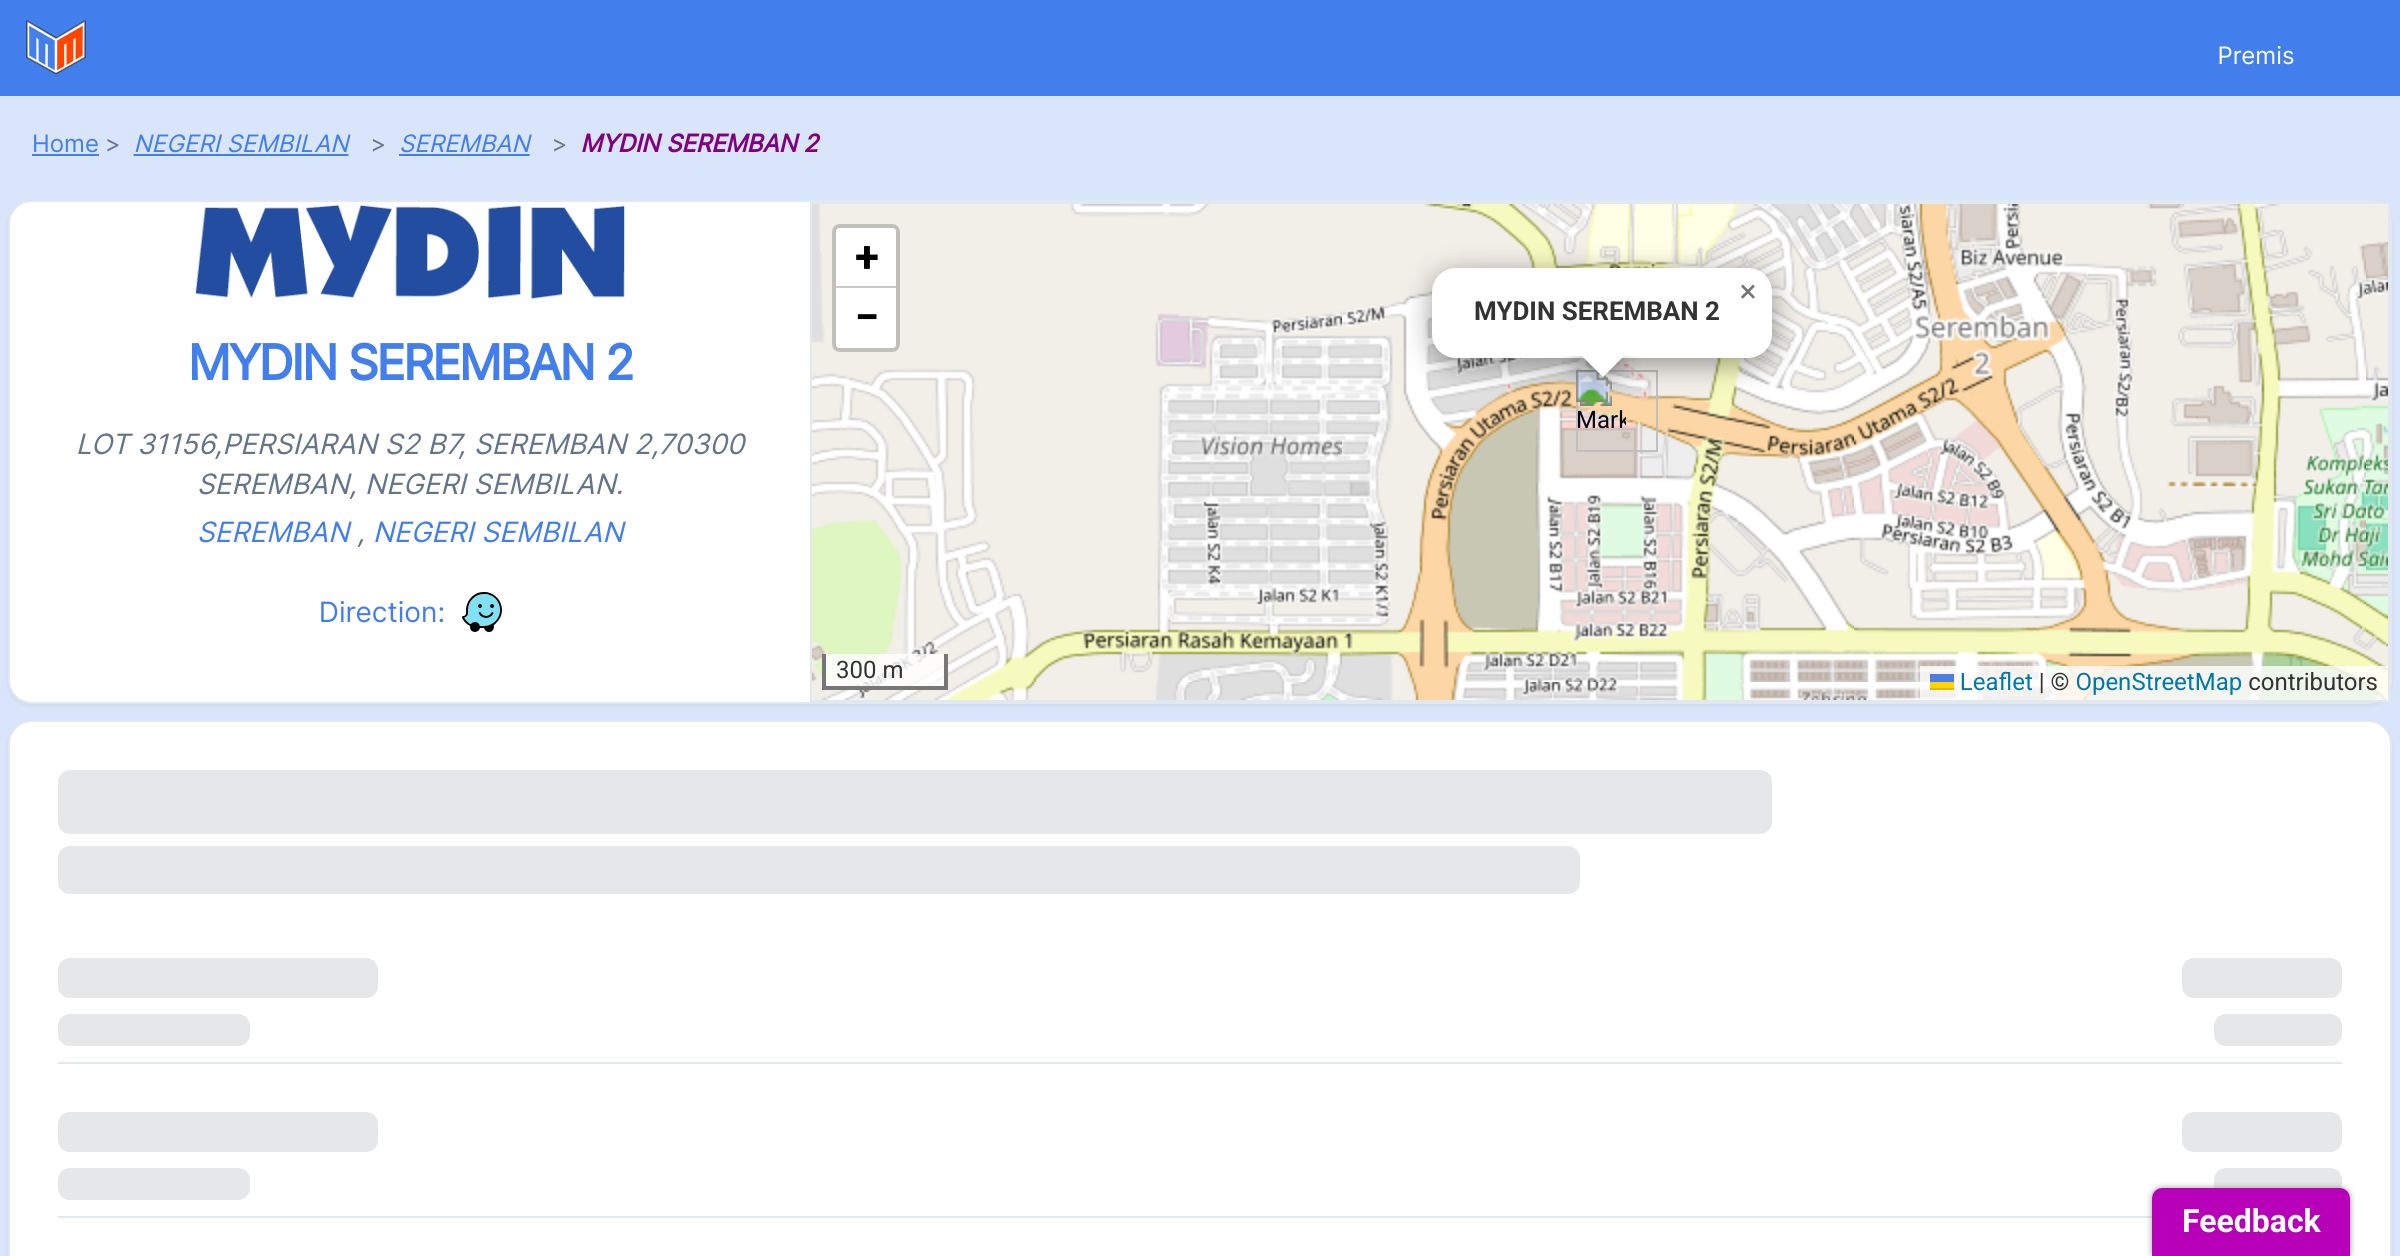Click the site logo in header
Screen dimensions: 2400x1256
[x=56, y=47]
